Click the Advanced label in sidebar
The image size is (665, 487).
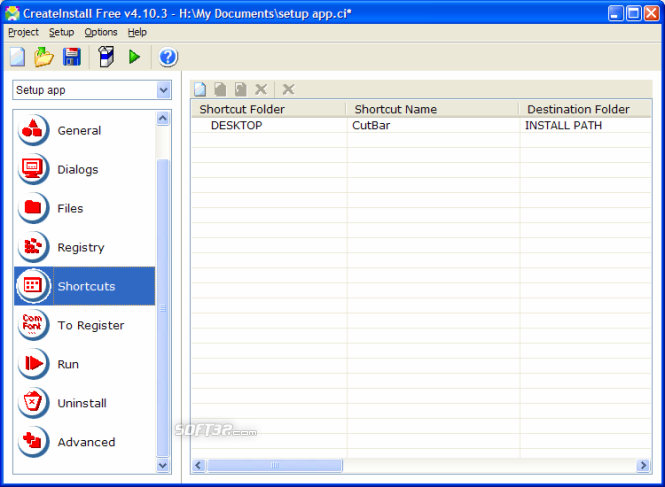pyautogui.click(x=86, y=442)
